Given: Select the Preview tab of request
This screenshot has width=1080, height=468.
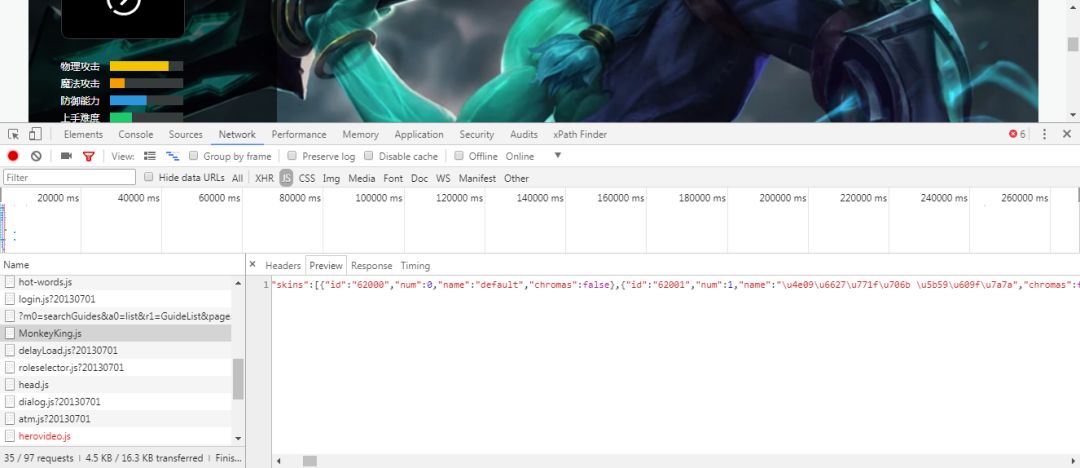Looking at the screenshot, I should [326, 265].
